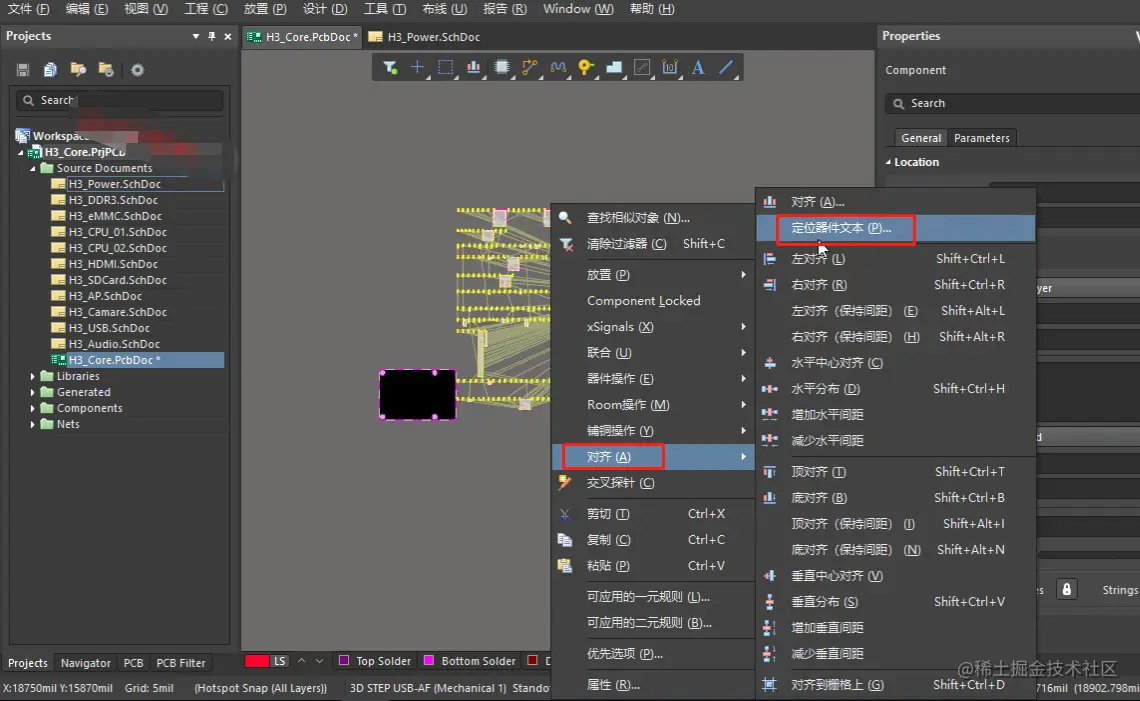Click the 查找相似对象 magnifier icon
The height and width of the screenshot is (701, 1140).
565,217
